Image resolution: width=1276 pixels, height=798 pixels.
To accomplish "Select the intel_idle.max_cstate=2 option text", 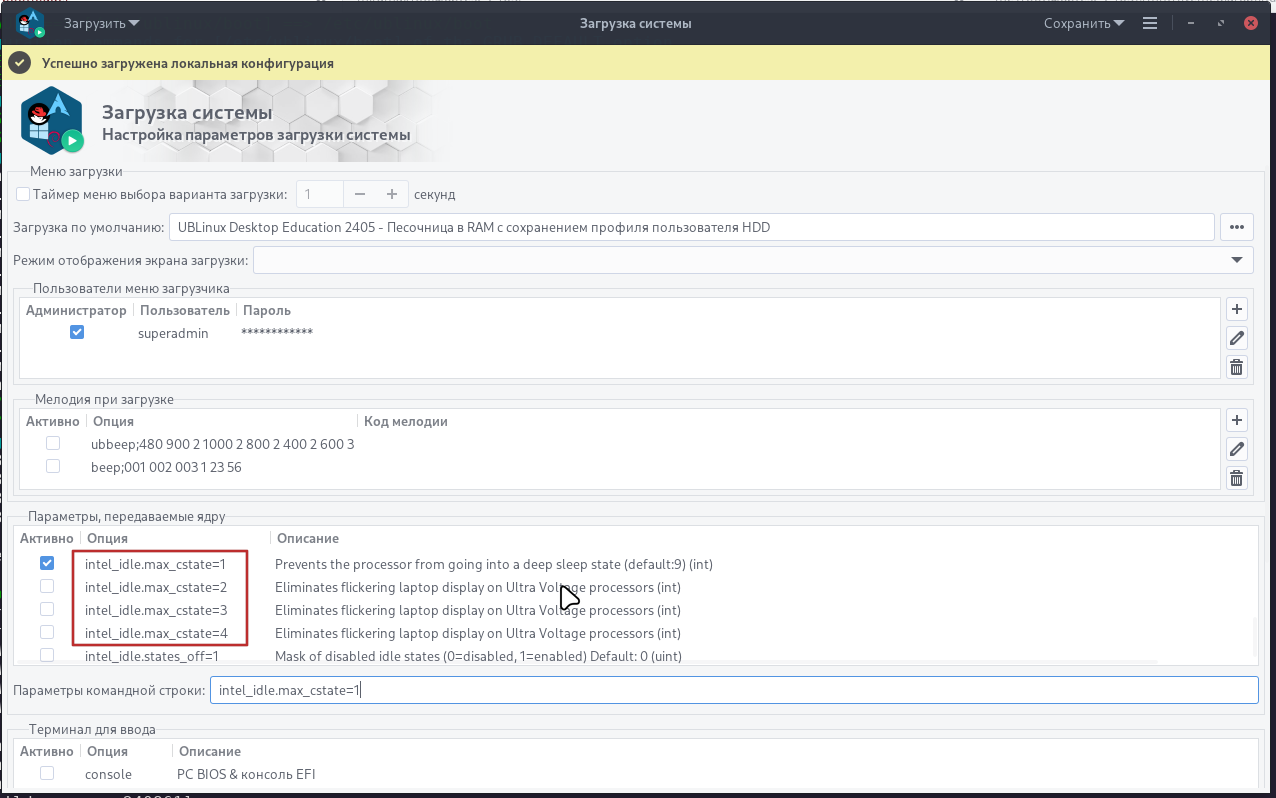I will point(156,587).
